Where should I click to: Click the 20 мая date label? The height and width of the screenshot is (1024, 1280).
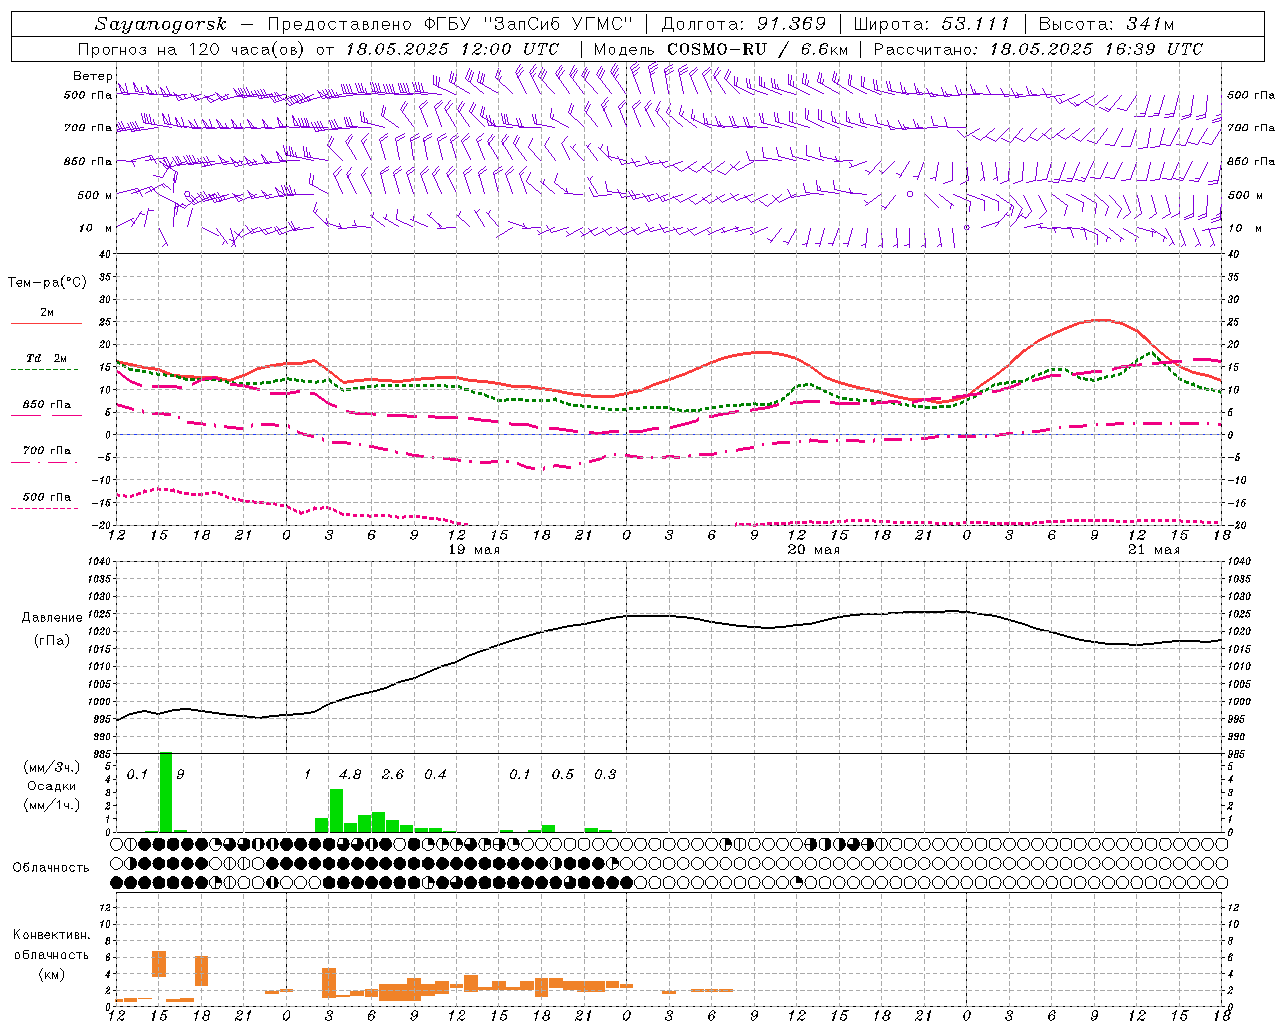coord(814,550)
